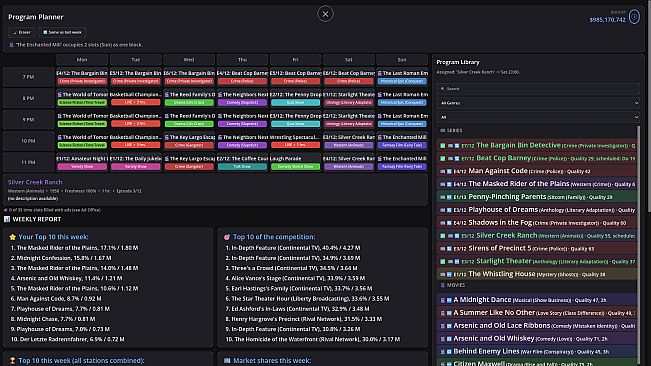This screenshot has height=366, width=651.
Task: Toggle green check on The Bargain Bin Detective
Action: click(443, 146)
